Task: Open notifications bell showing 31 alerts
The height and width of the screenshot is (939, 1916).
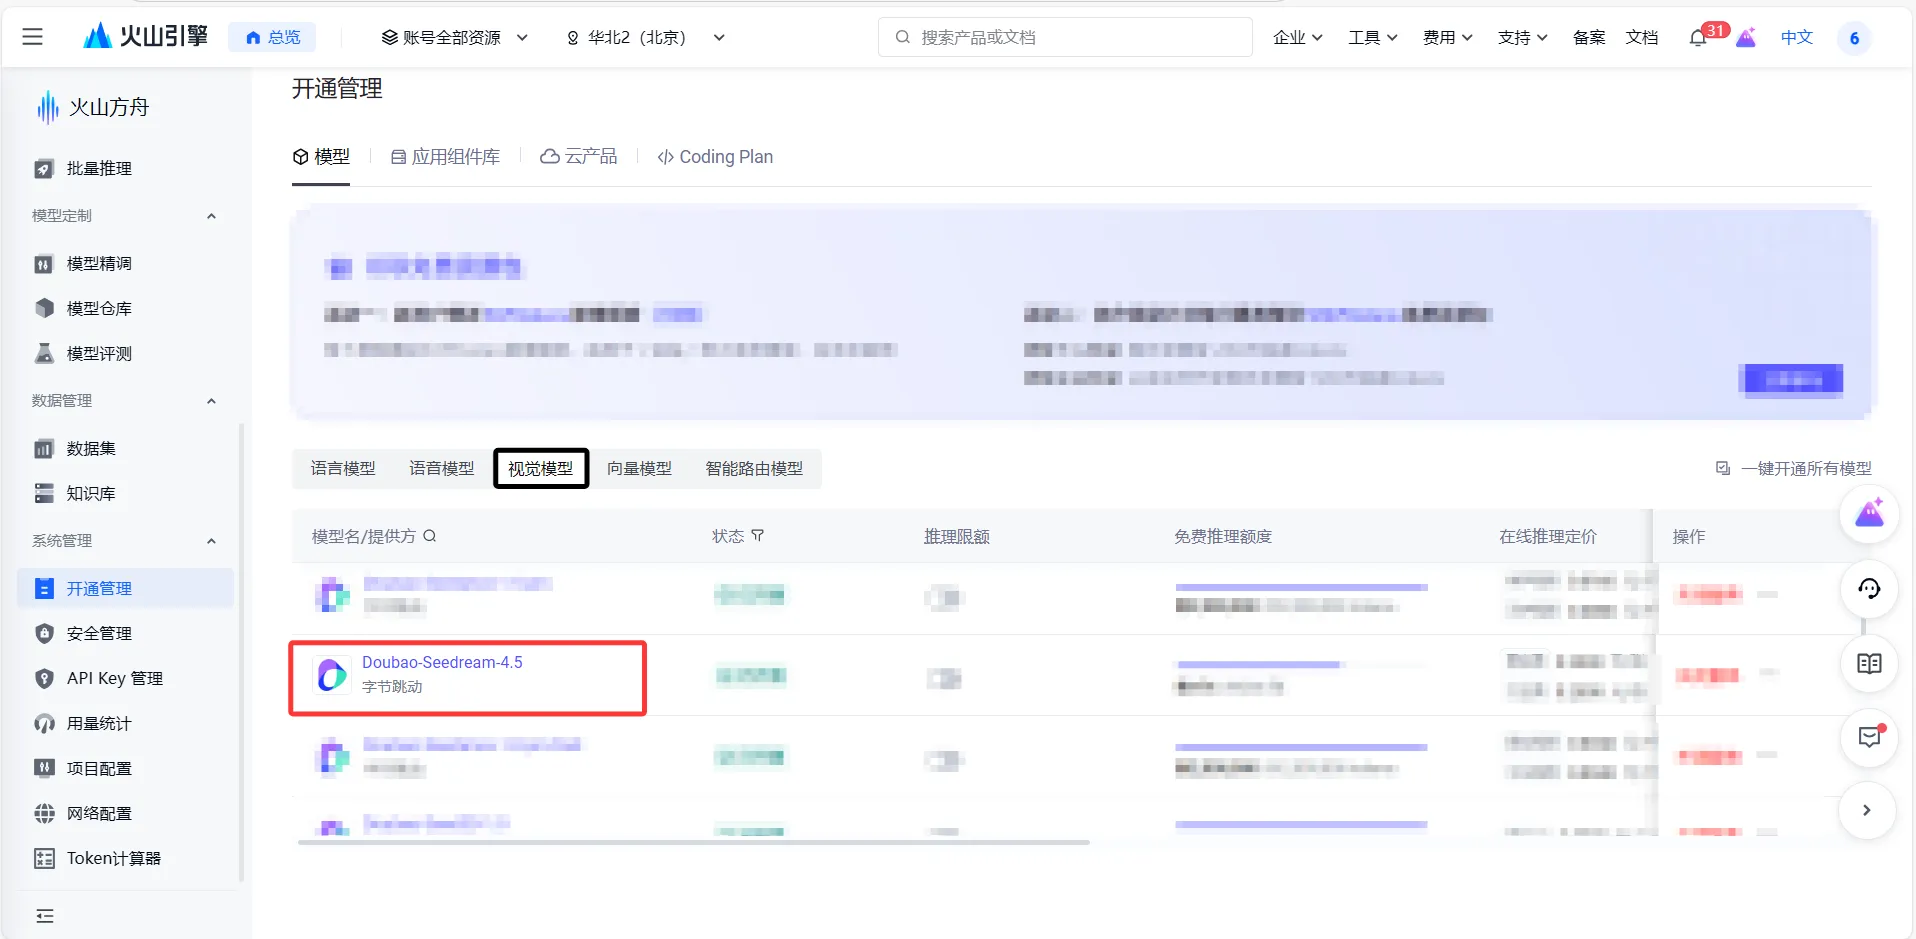Action: tap(1698, 37)
